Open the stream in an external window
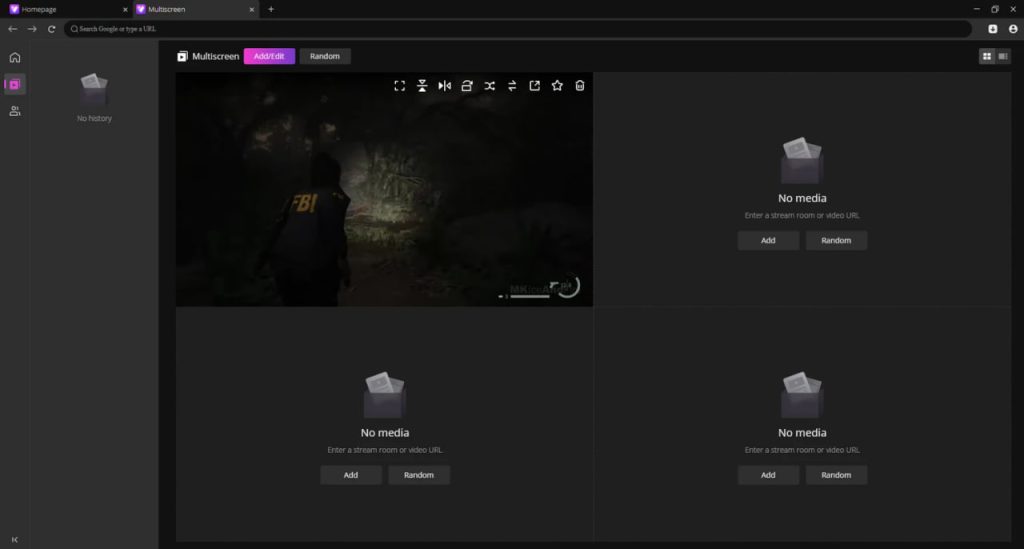The image size is (1024, 549). (535, 86)
